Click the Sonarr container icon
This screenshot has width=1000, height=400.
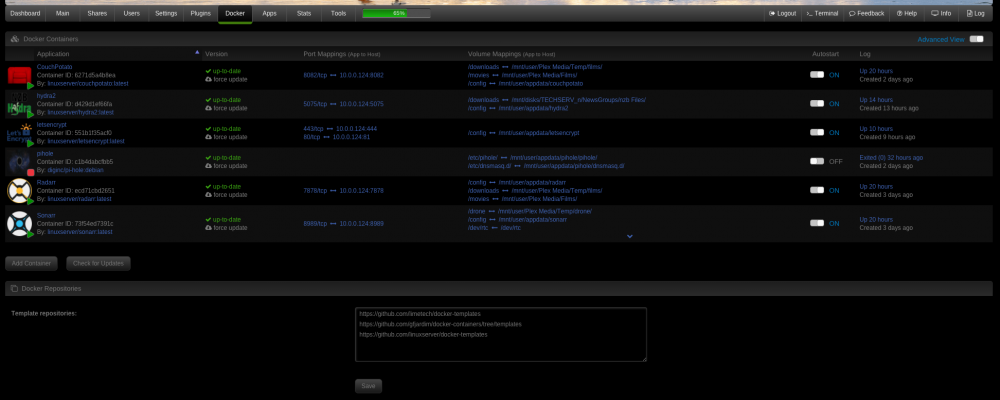pos(19,223)
